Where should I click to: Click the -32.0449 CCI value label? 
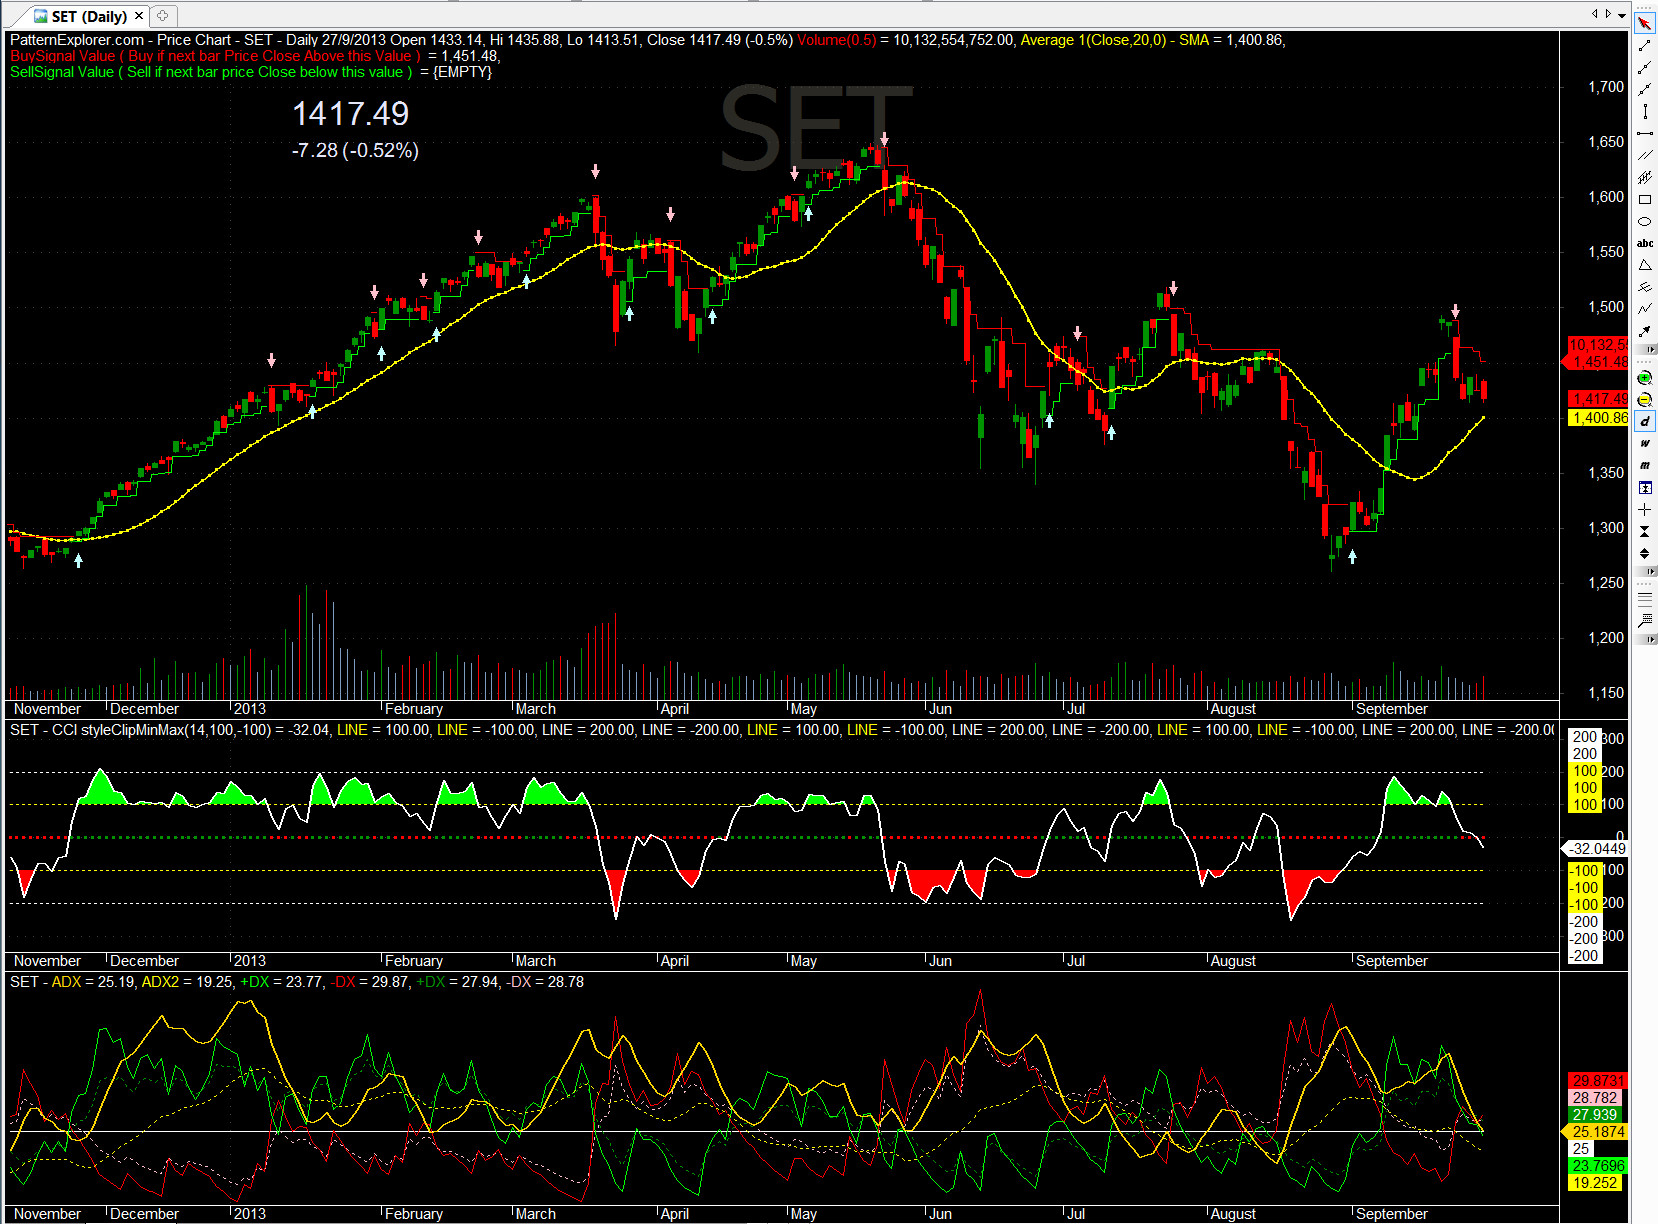click(x=1595, y=849)
